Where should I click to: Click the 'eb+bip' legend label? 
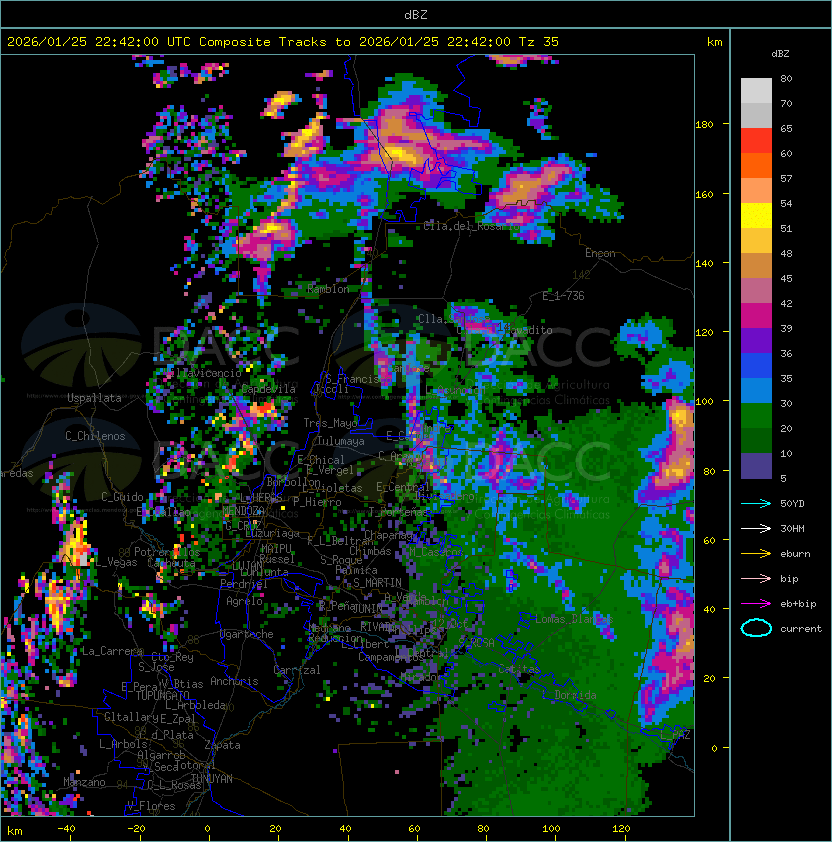pyautogui.click(x=798, y=604)
